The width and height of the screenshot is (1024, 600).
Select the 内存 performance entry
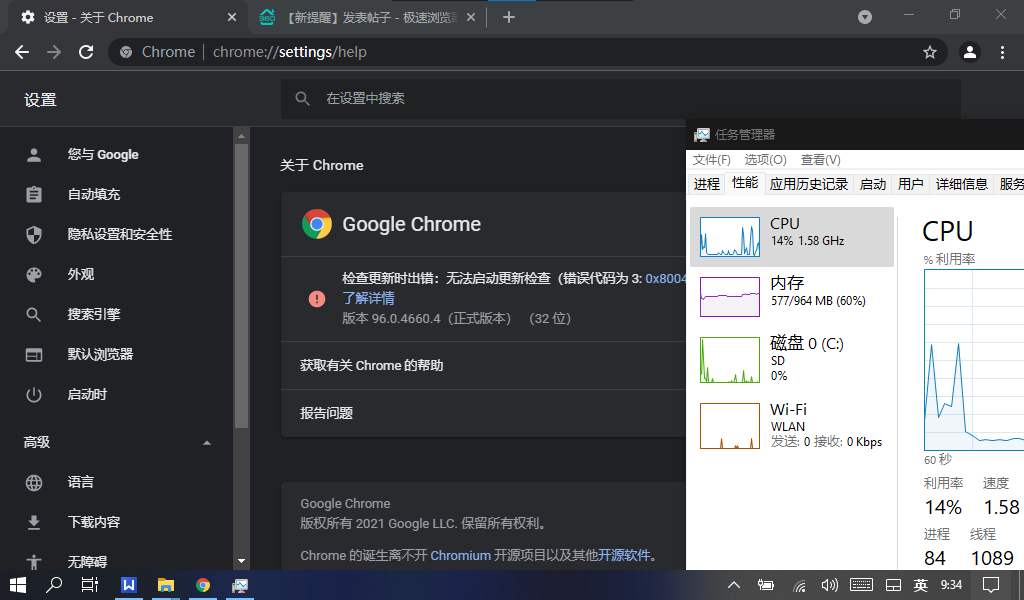coord(792,297)
